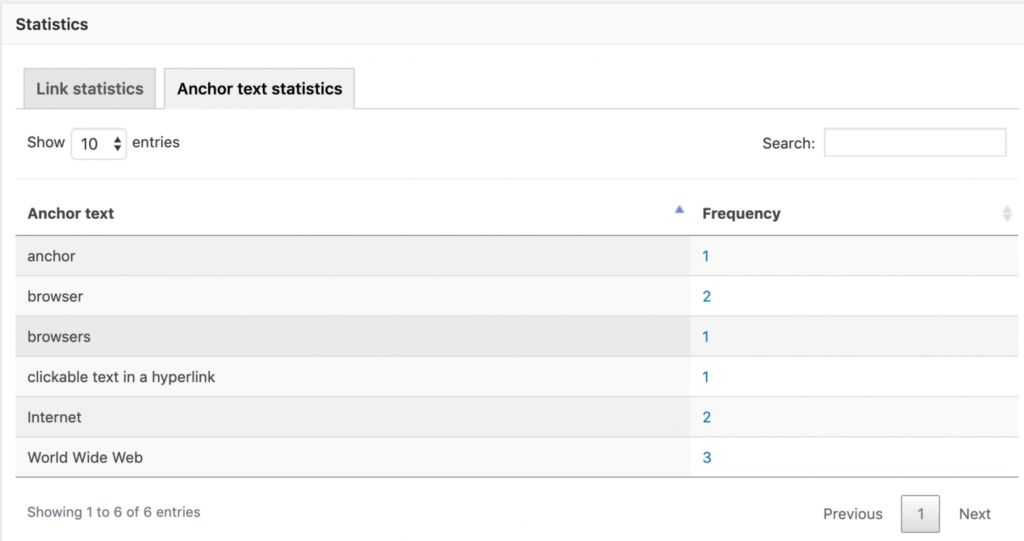Click the Statistics panel heading
The height and width of the screenshot is (541, 1024).
(x=52, y=24)
